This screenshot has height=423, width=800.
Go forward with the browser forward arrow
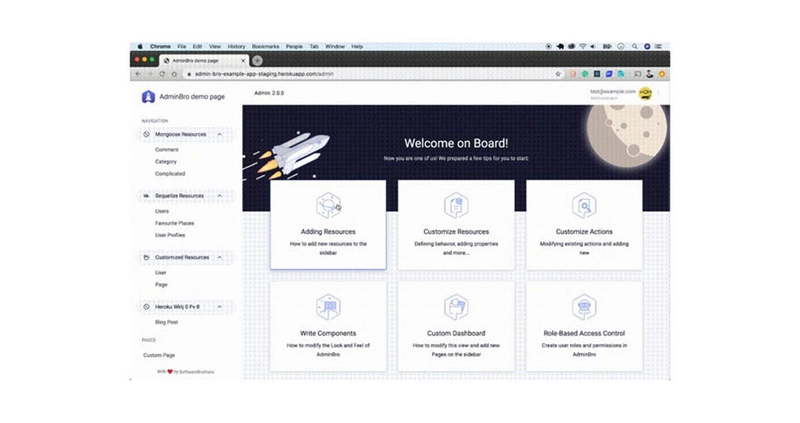click(x=150, y=74)
